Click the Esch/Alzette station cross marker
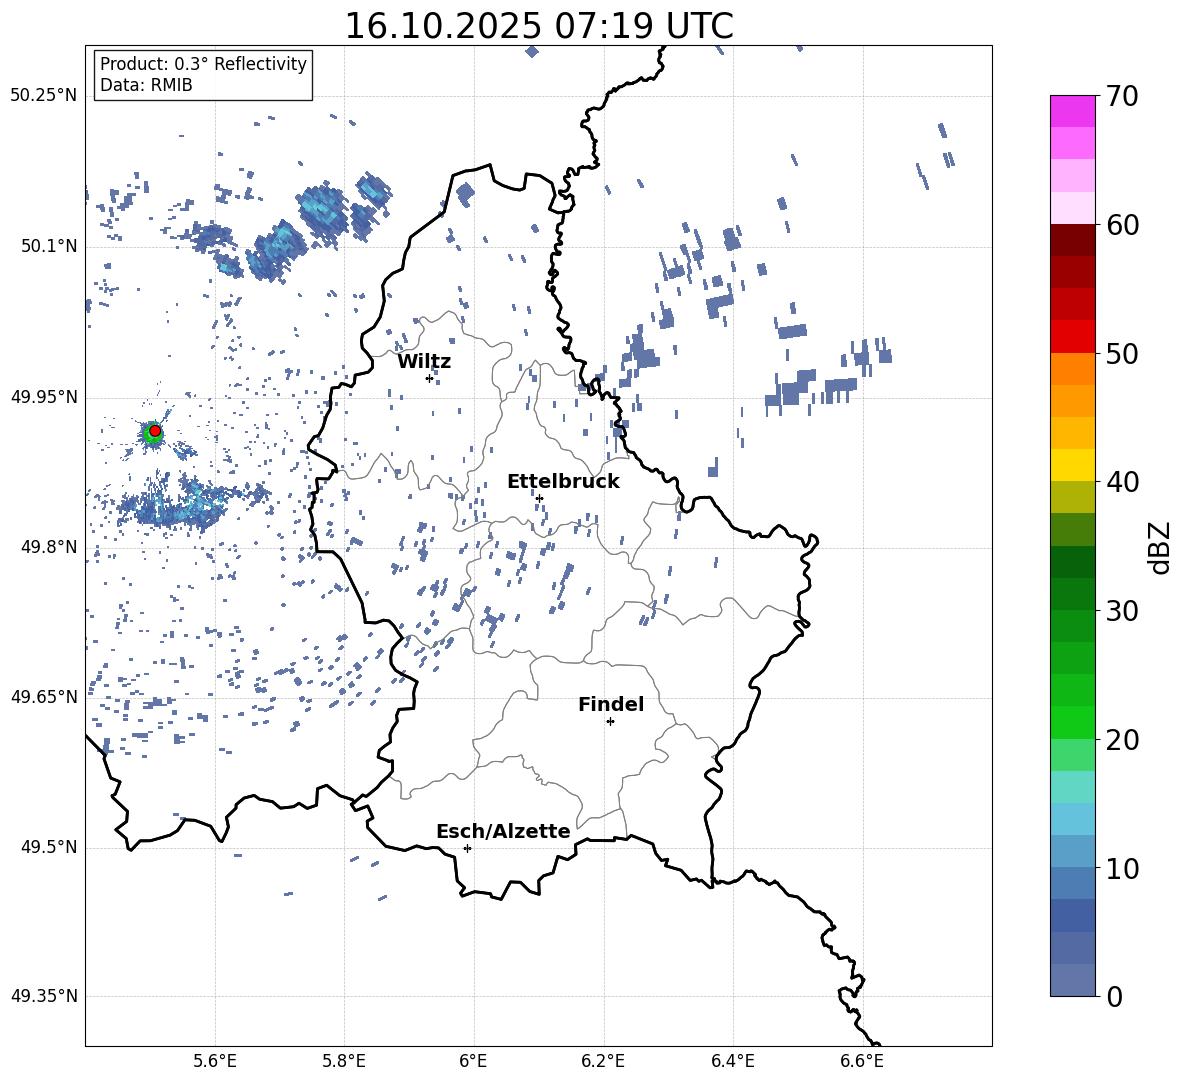 coord(467,848)
